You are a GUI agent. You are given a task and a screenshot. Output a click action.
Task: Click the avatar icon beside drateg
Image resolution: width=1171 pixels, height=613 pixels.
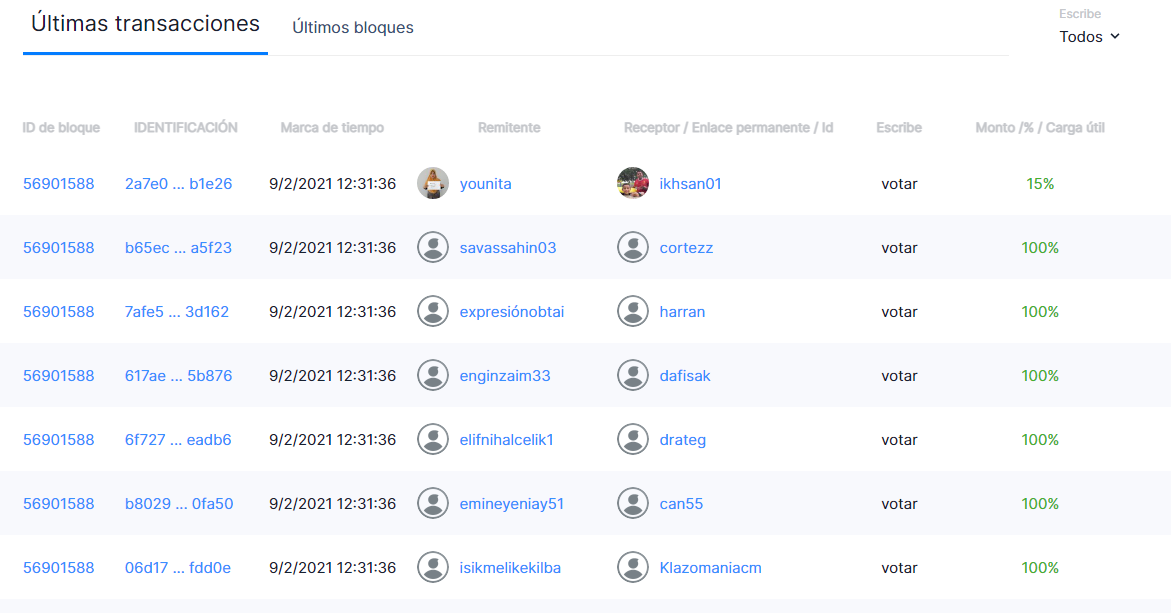coord(633,440)
